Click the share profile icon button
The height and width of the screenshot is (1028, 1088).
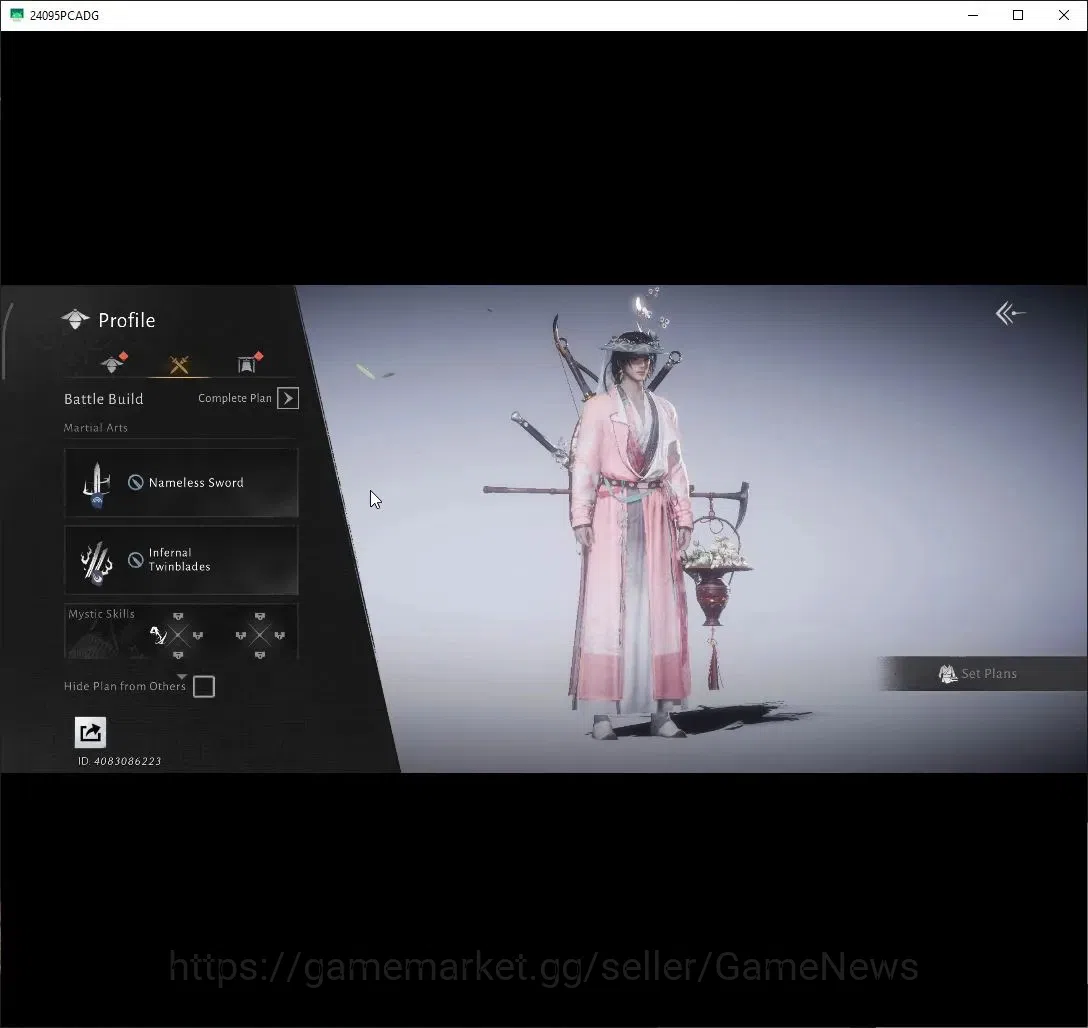click(x=90, y=733)
